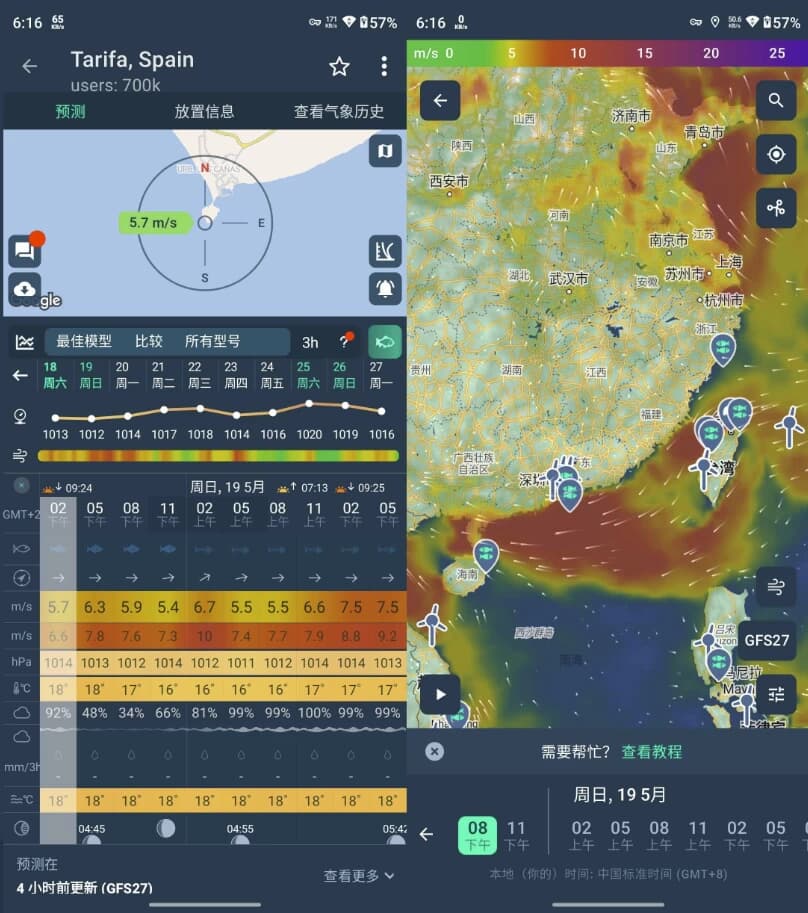Image resolution: width=808 pixels, height=913 pixels.
Task: Center map on current location
Action: [777, 155]
